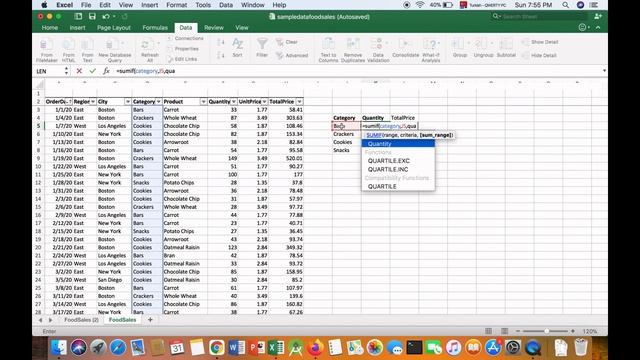640x360 pixels.
Task: Click Remove Duplicates icon
Action: 353,44
